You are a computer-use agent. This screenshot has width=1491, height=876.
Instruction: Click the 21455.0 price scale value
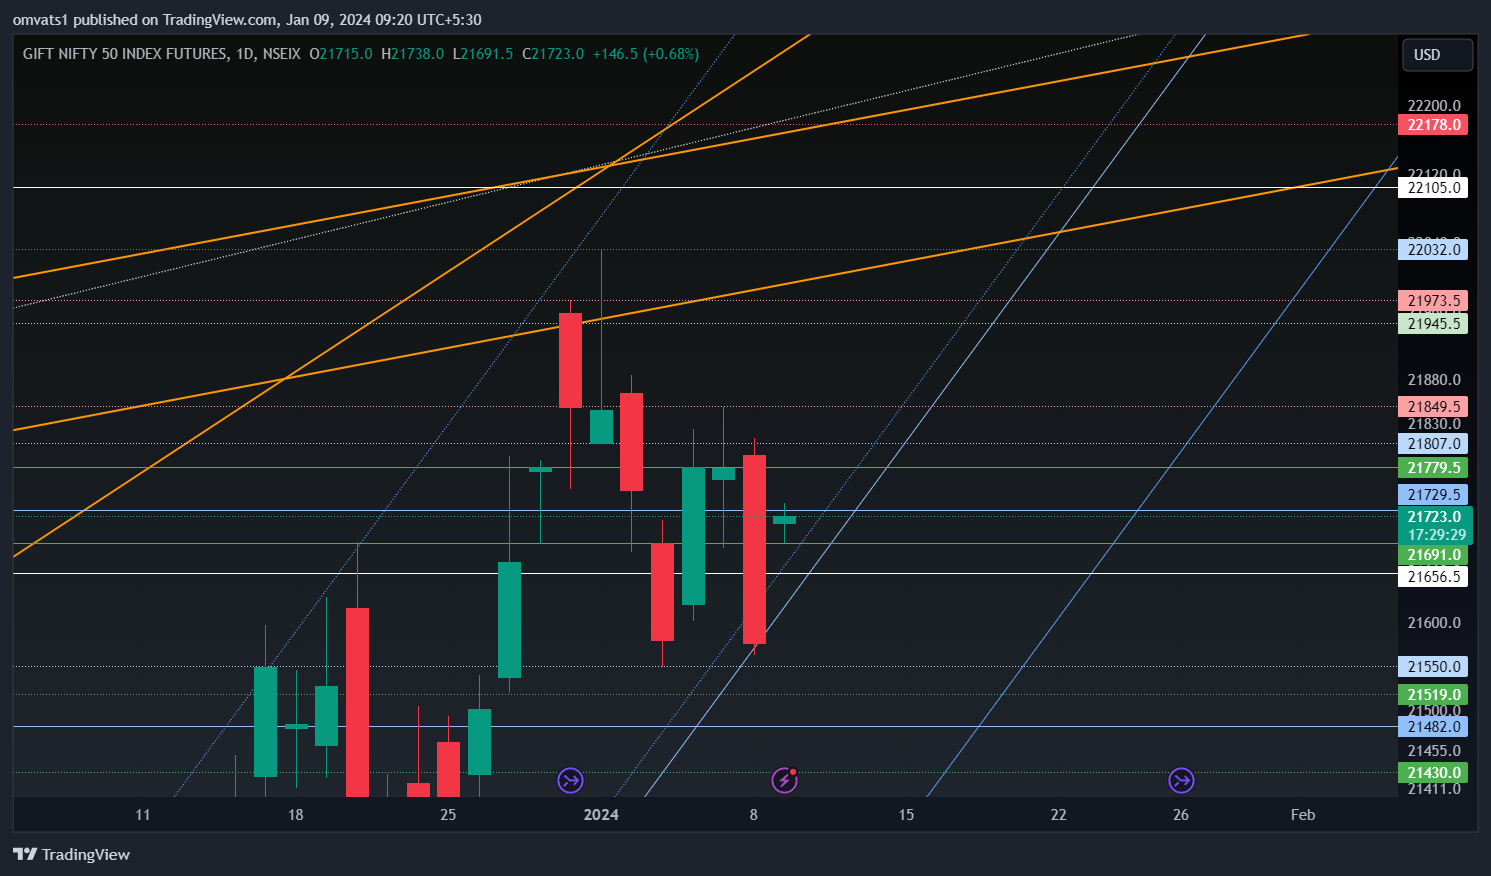pyautogui.click(x=1434, y=751)
